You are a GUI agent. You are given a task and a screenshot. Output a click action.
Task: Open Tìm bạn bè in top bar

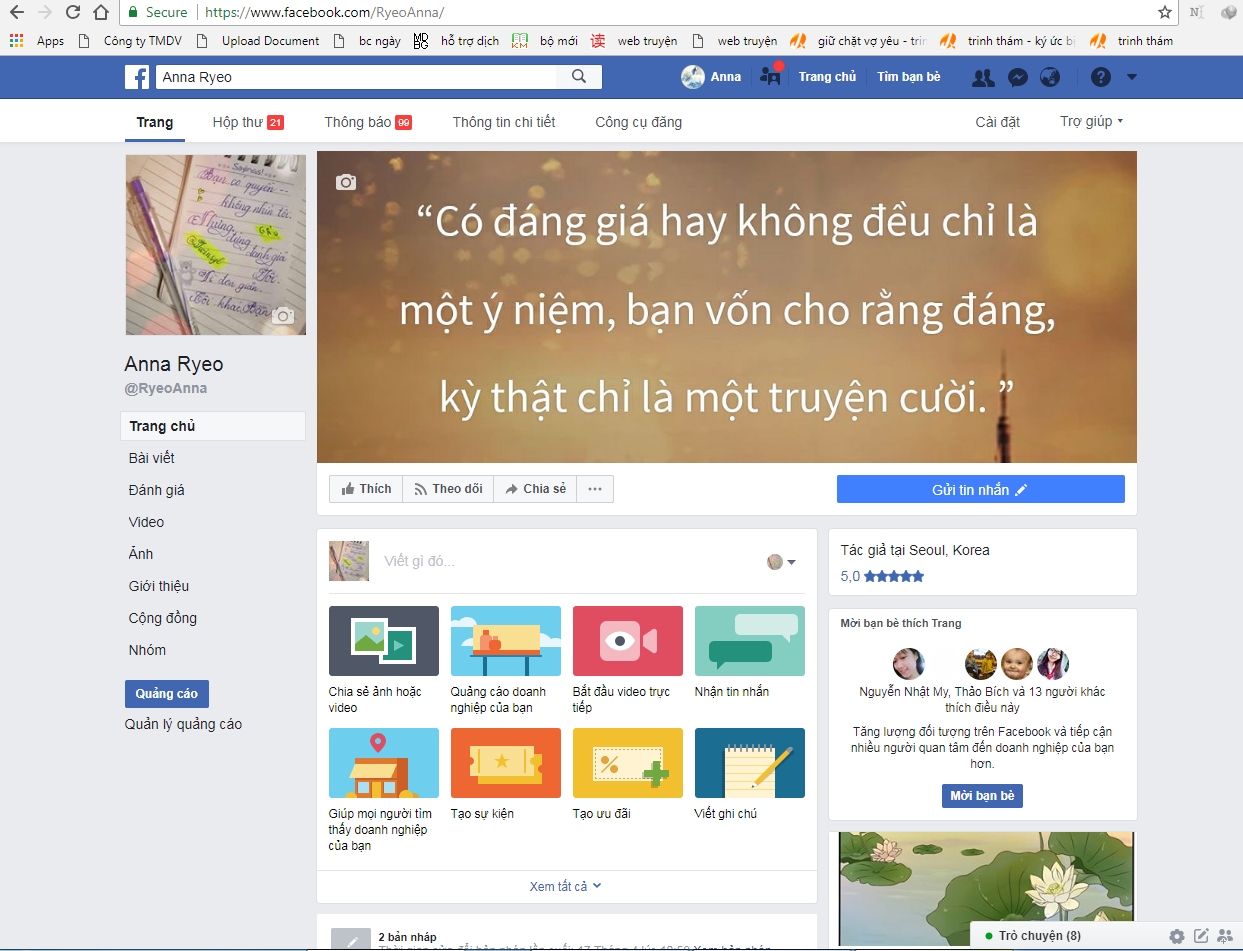tap(909, 77)
